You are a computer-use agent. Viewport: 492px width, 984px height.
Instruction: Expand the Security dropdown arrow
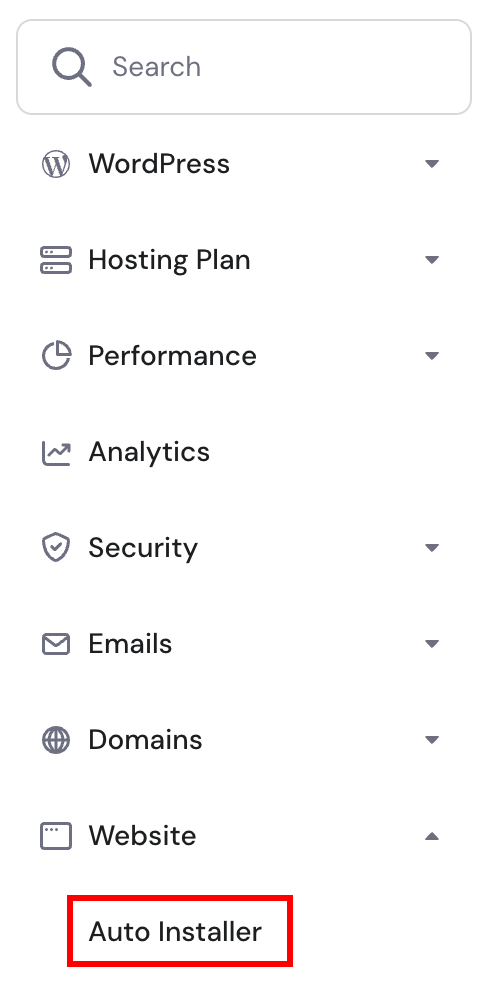point(432,548)
